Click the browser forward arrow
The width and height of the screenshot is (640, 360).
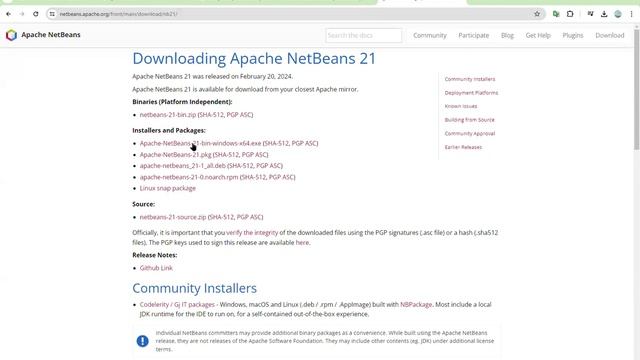click(22, 14)
